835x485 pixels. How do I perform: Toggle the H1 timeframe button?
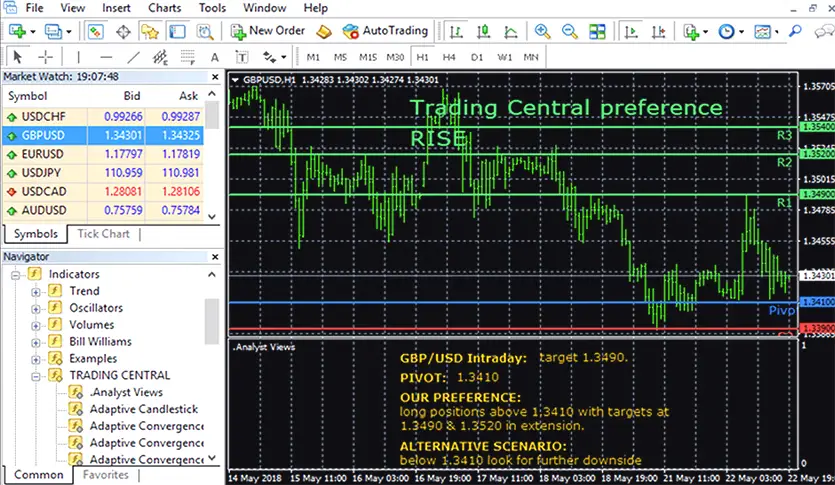point(422,57)
